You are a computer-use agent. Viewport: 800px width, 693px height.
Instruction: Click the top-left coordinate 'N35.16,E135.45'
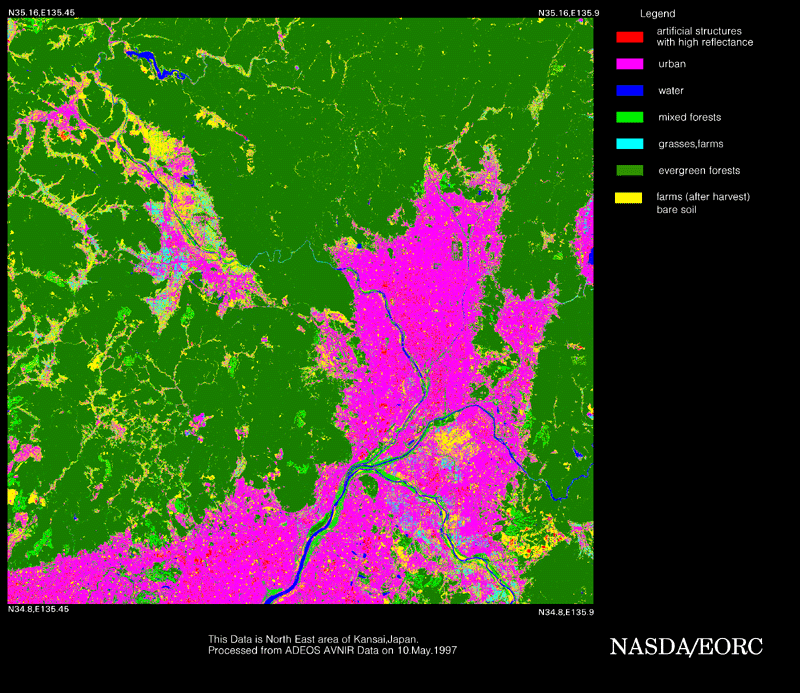click(x=41, y=13)
